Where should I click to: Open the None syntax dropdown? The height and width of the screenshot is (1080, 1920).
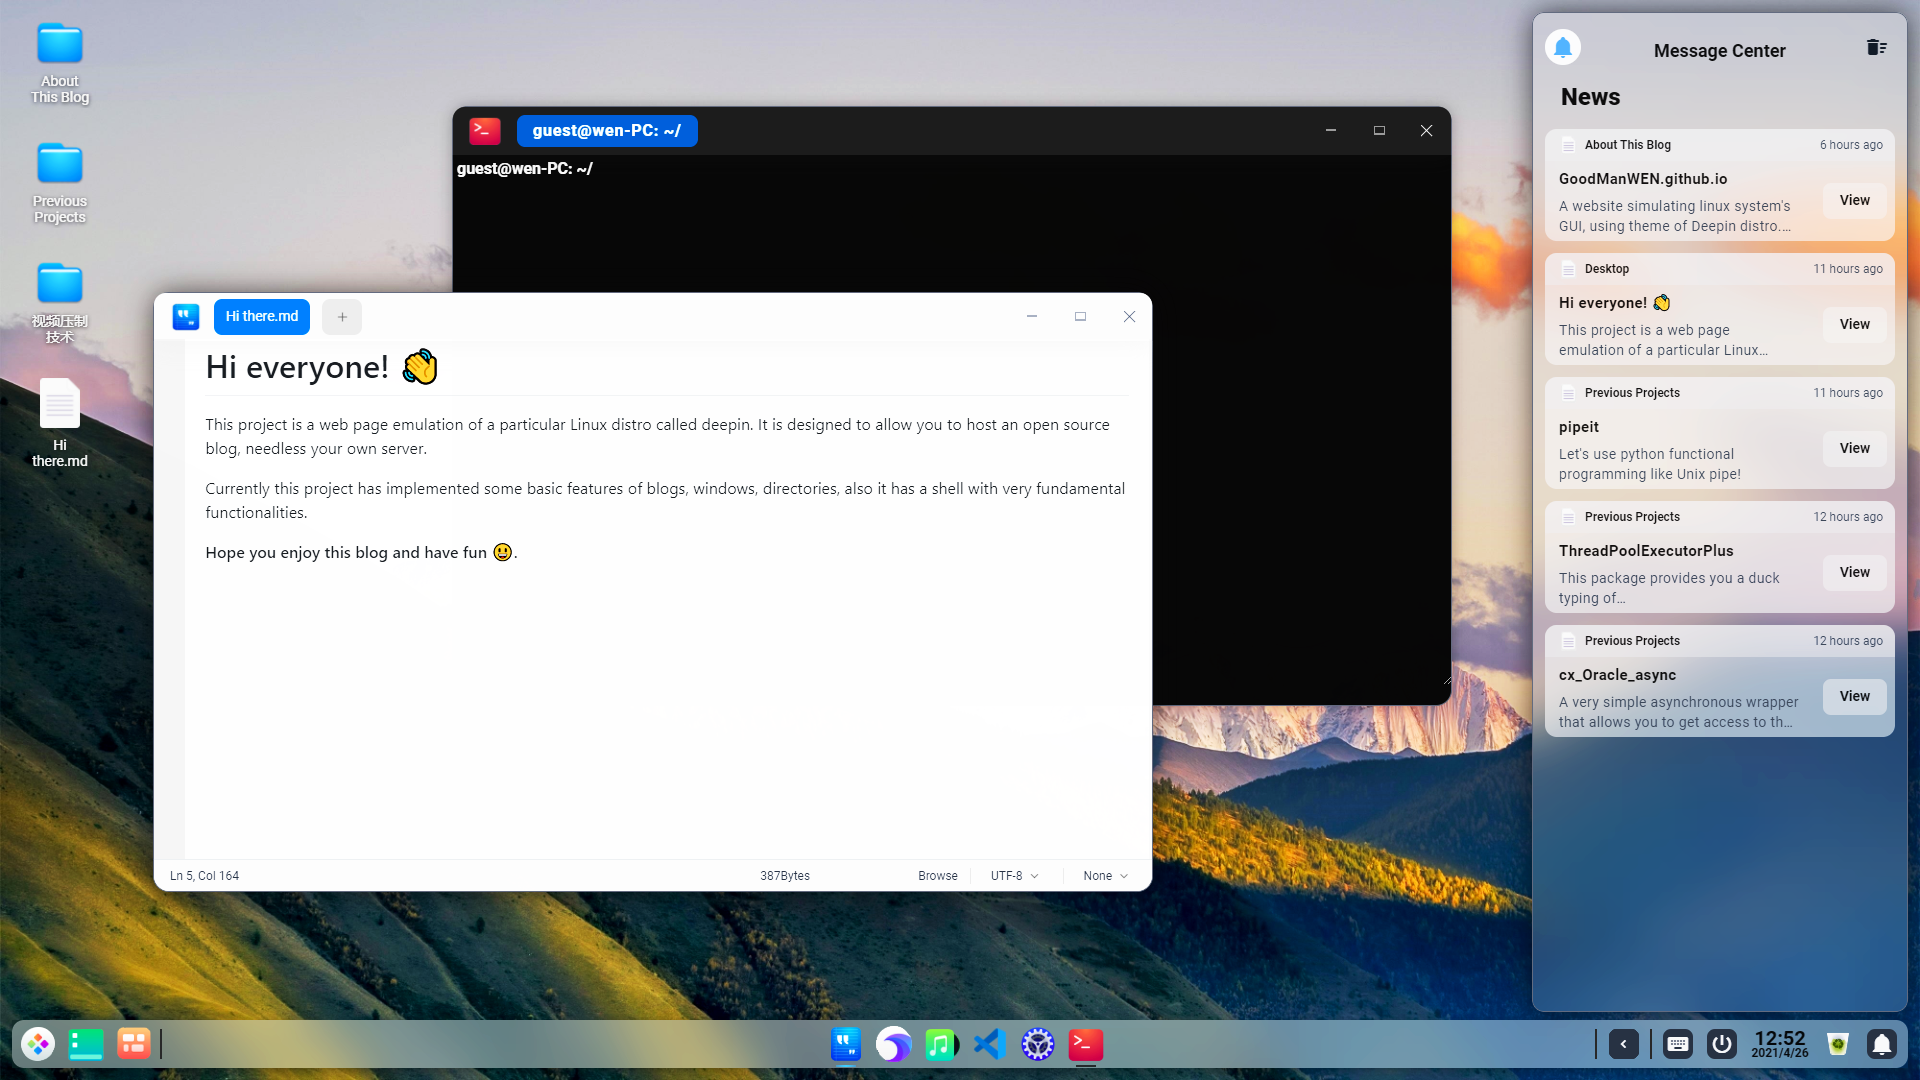coord(1105,875)
